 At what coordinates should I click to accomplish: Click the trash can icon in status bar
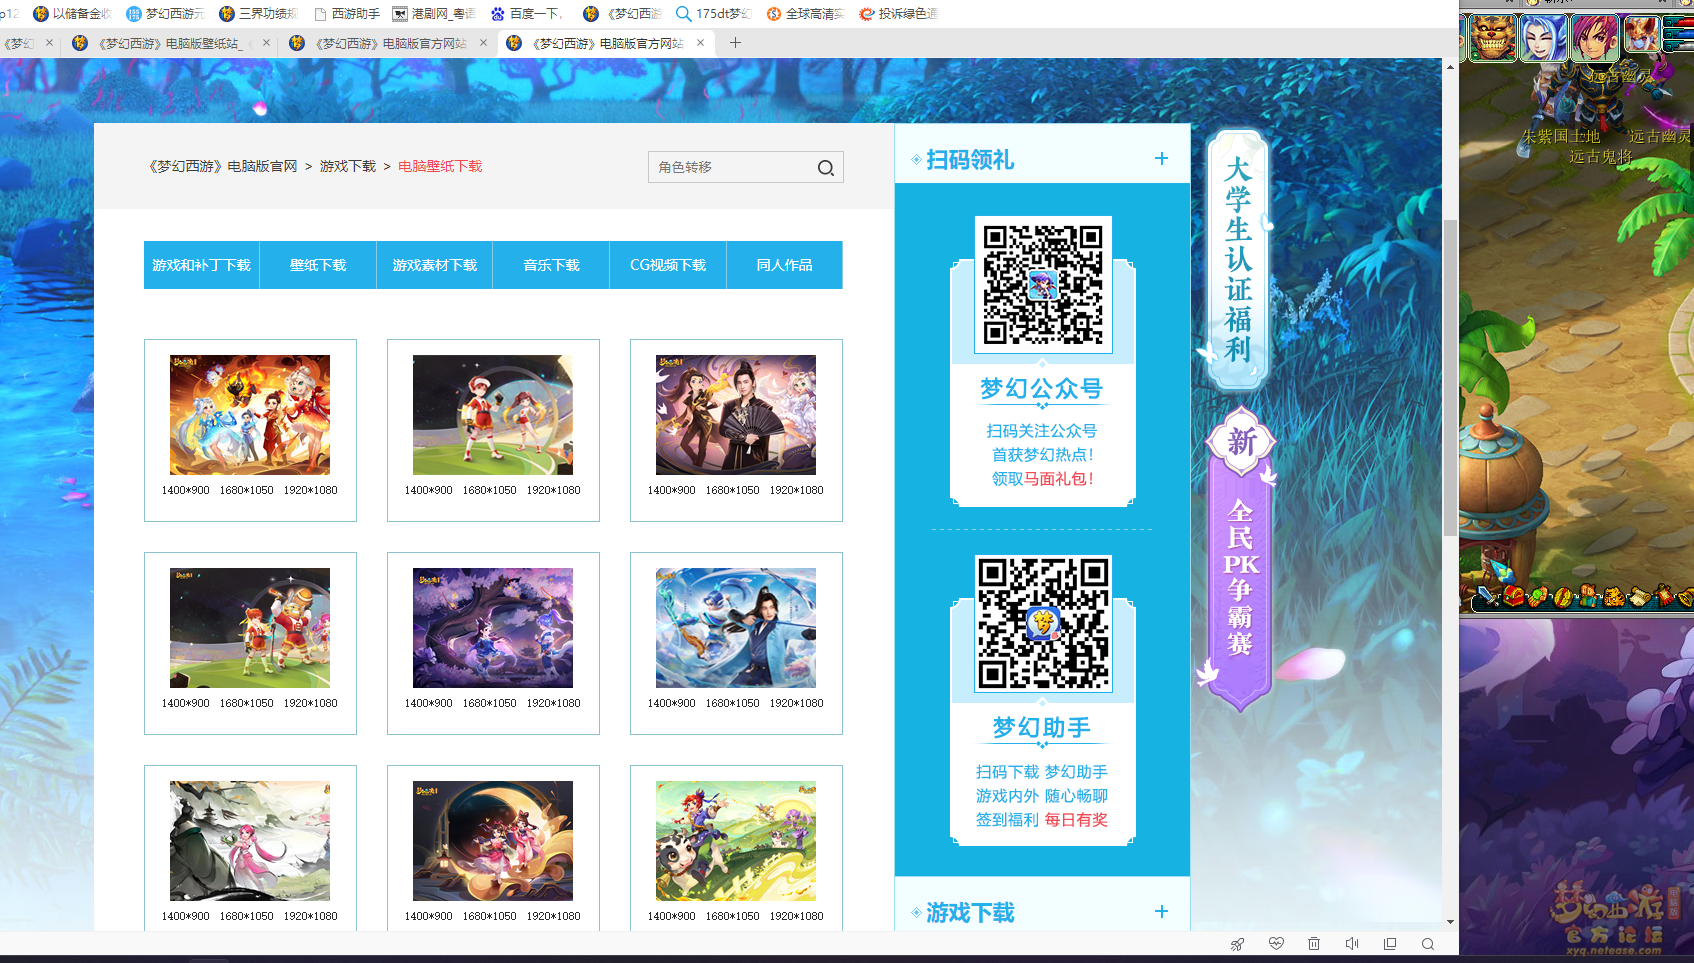pyautogui.click(x=1314, y=944)
